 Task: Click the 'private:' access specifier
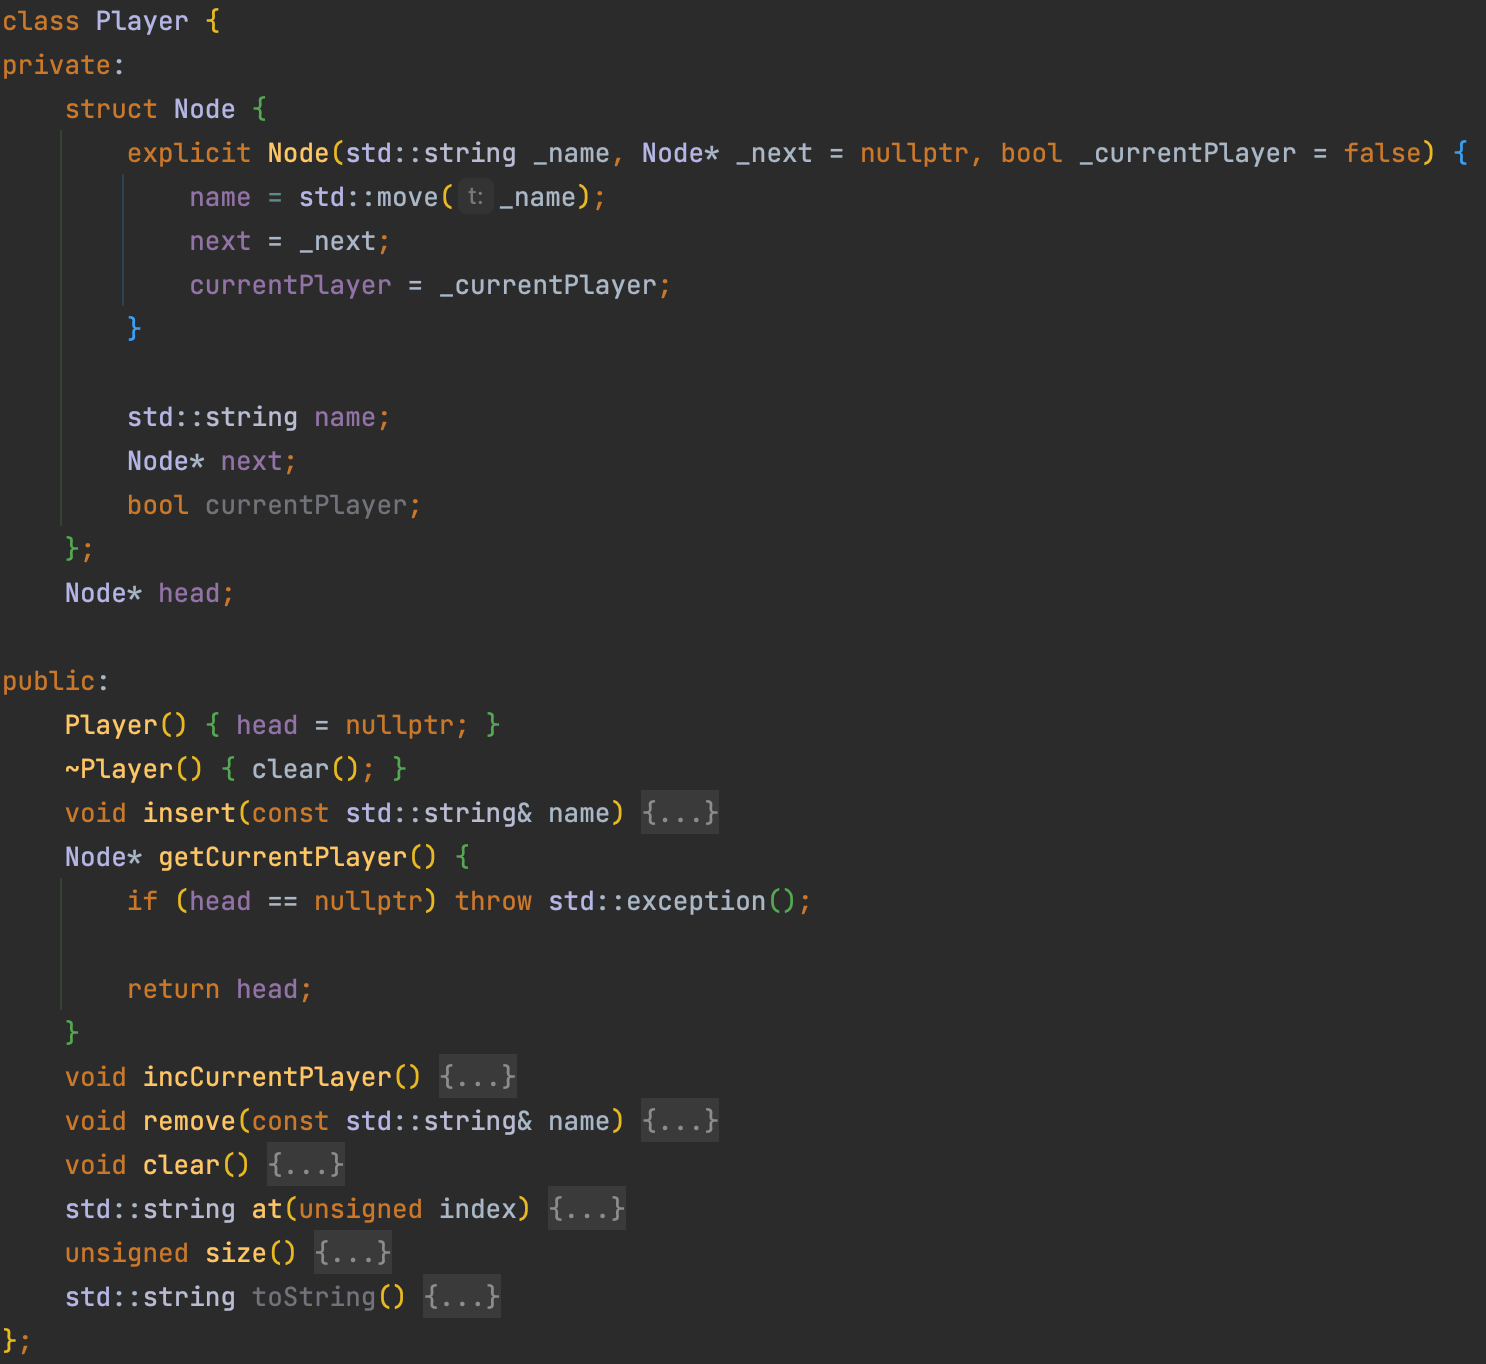tap(63, 65)
